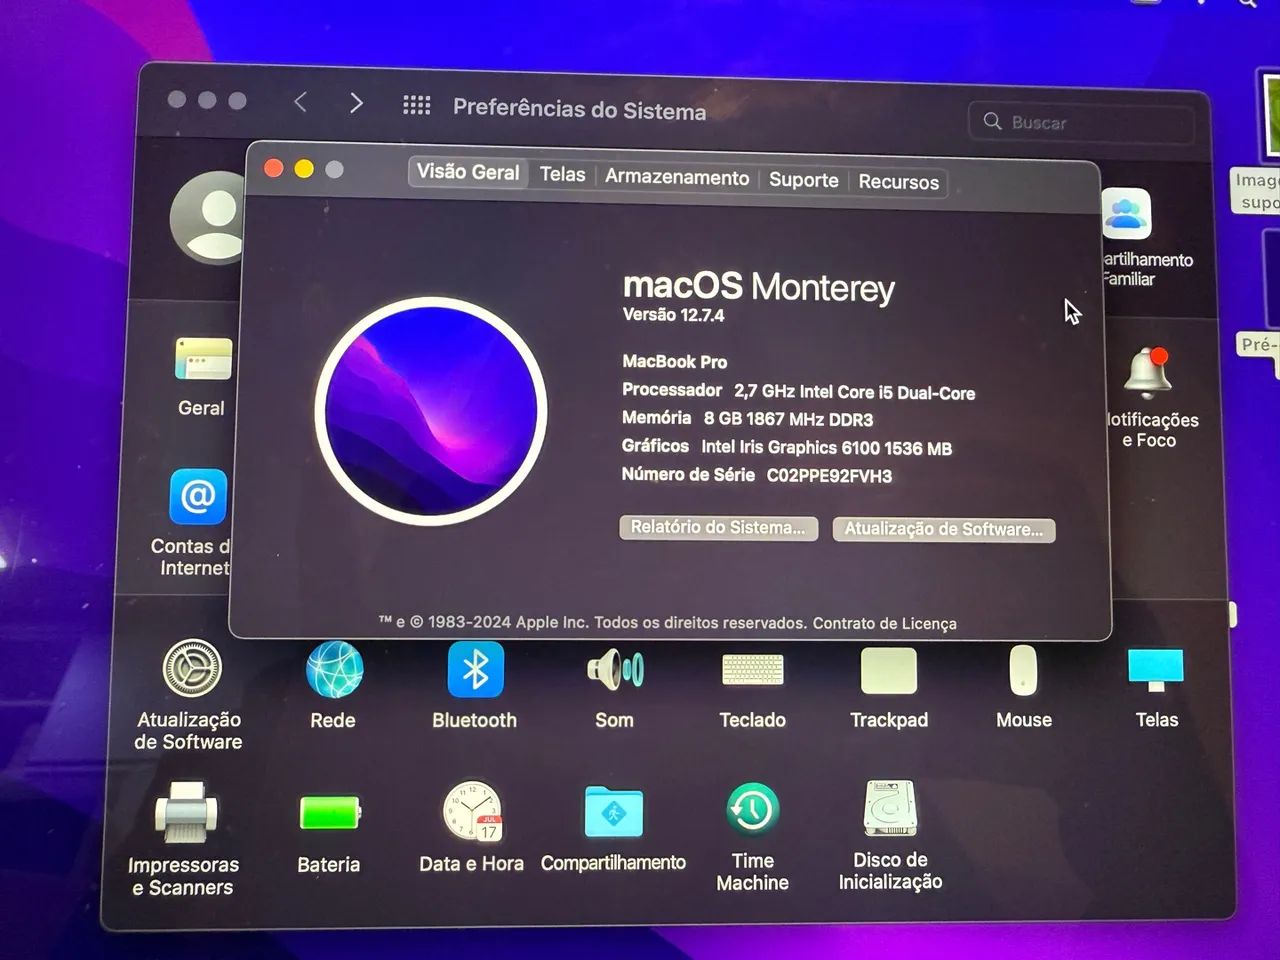Open Bluetooth preferences

[475, 669]
